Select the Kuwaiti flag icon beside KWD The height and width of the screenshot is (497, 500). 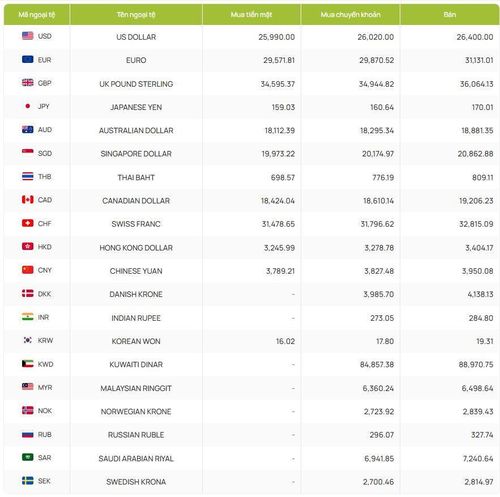coord(28,364)
